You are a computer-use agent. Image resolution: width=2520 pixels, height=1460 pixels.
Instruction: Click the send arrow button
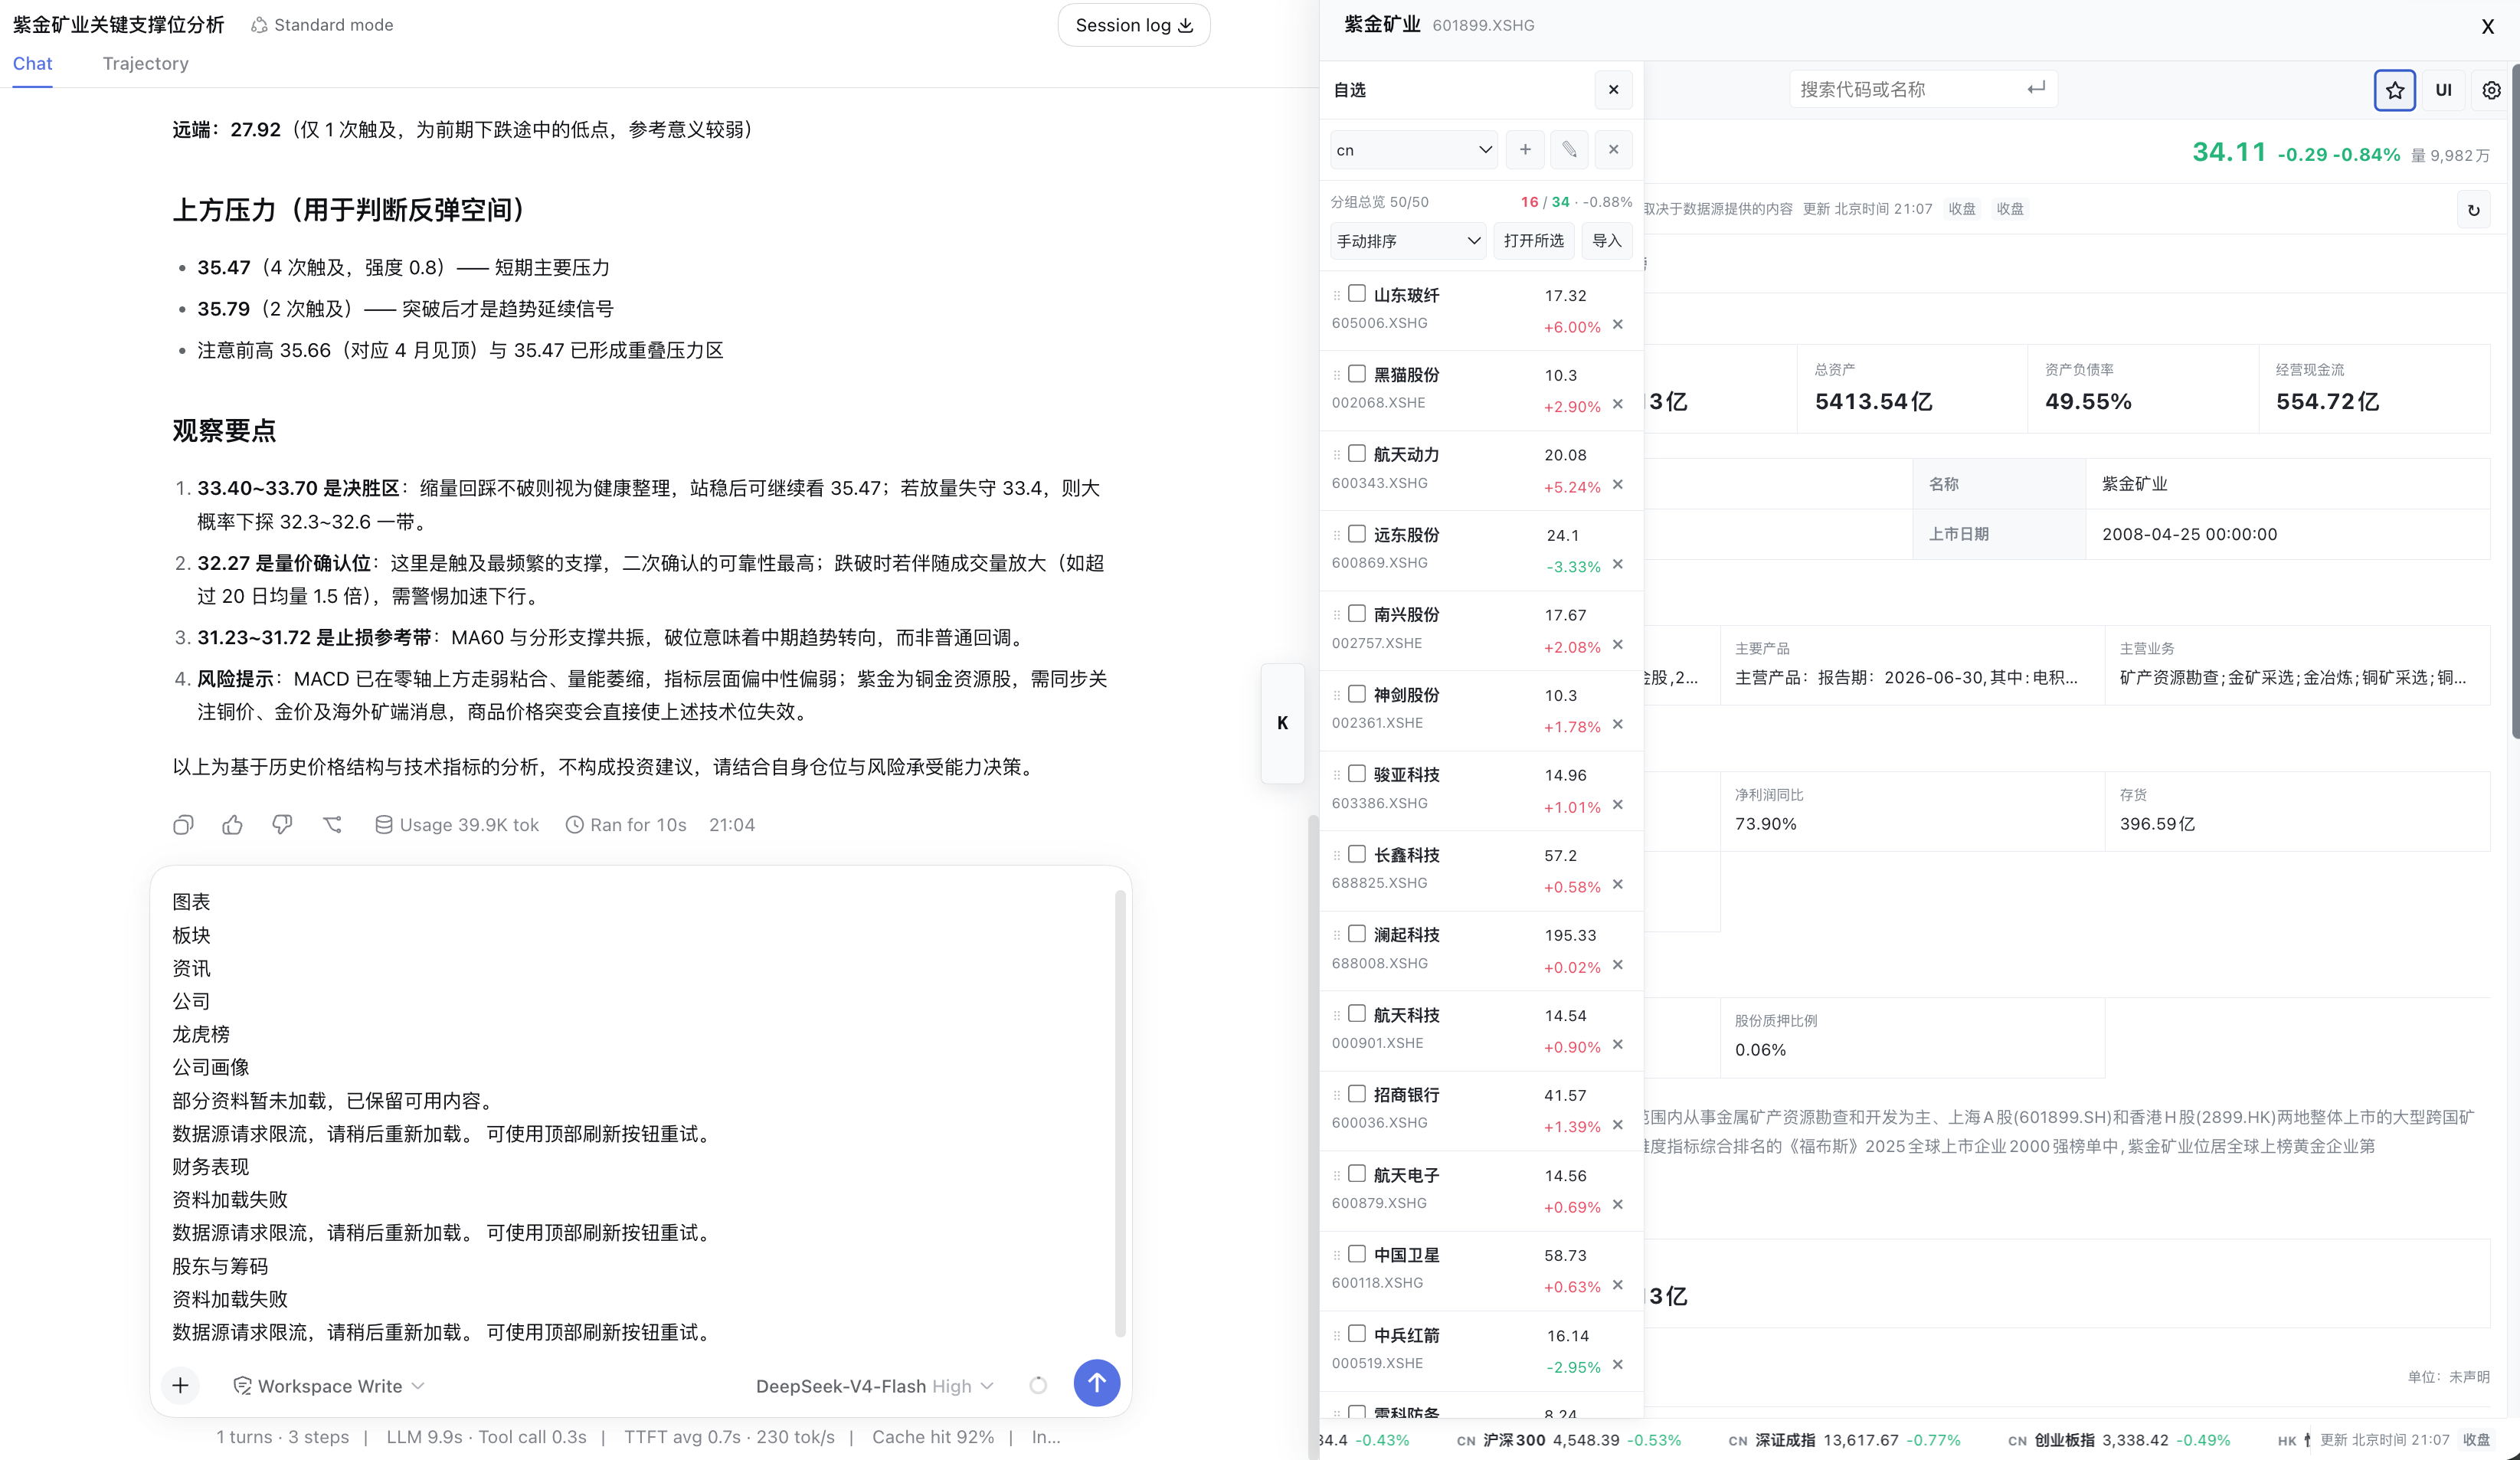pos(1096,1383)
